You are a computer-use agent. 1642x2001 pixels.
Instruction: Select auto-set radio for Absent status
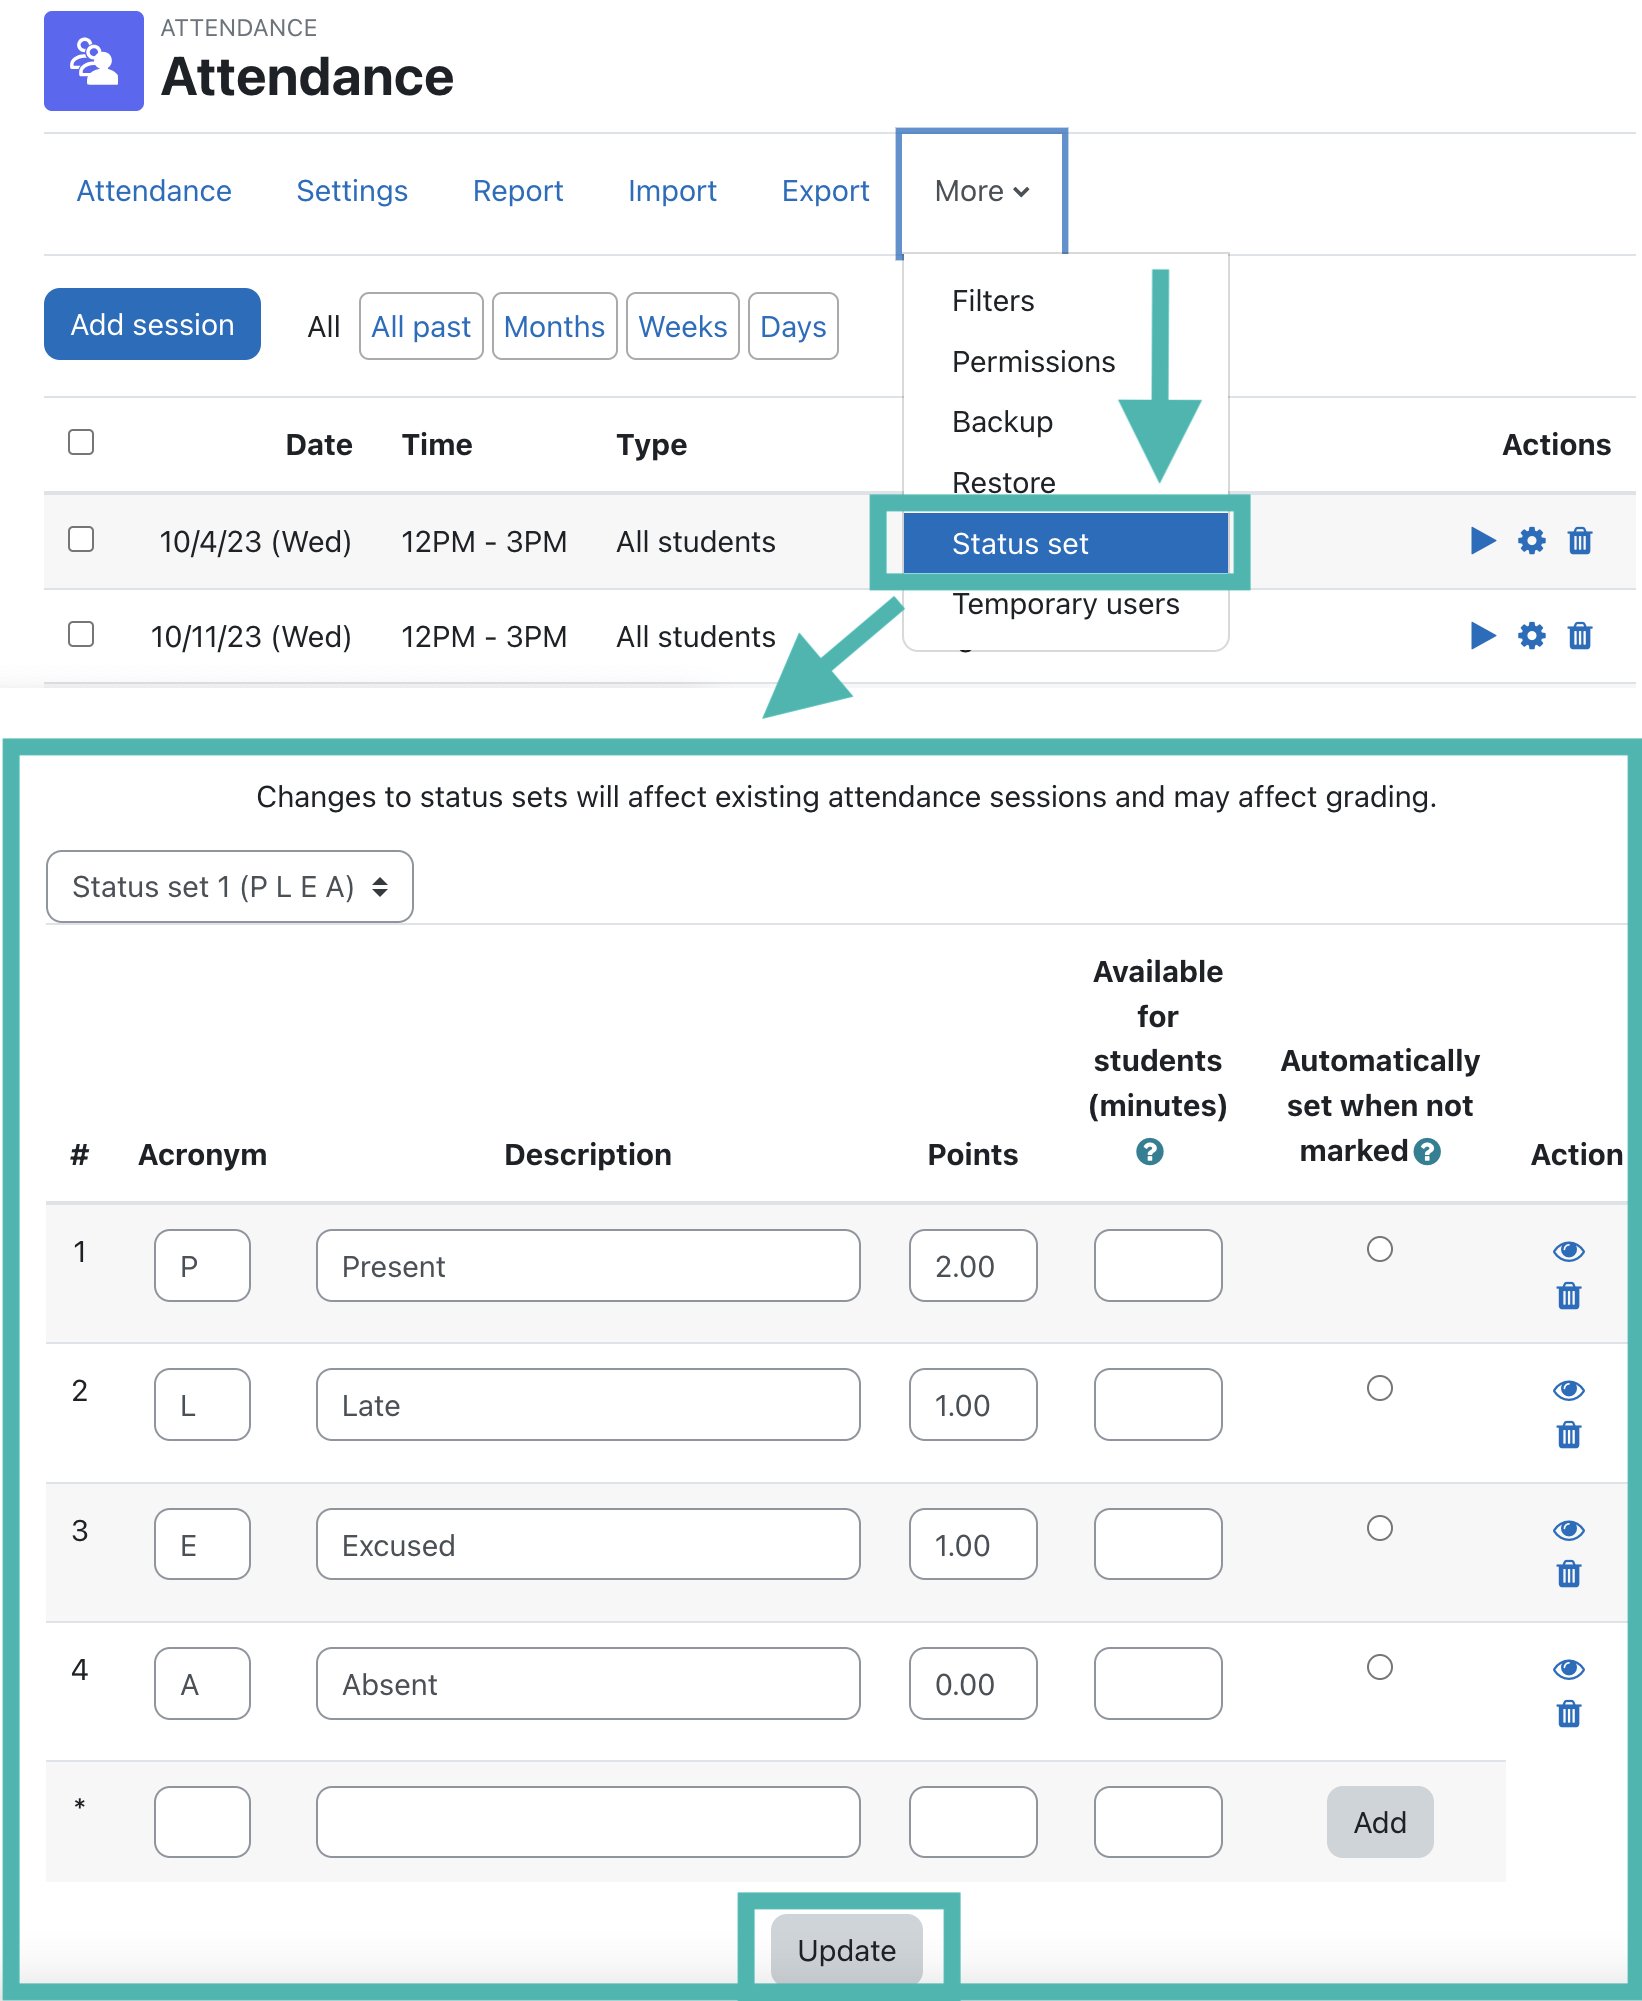coord(1380,1667)
